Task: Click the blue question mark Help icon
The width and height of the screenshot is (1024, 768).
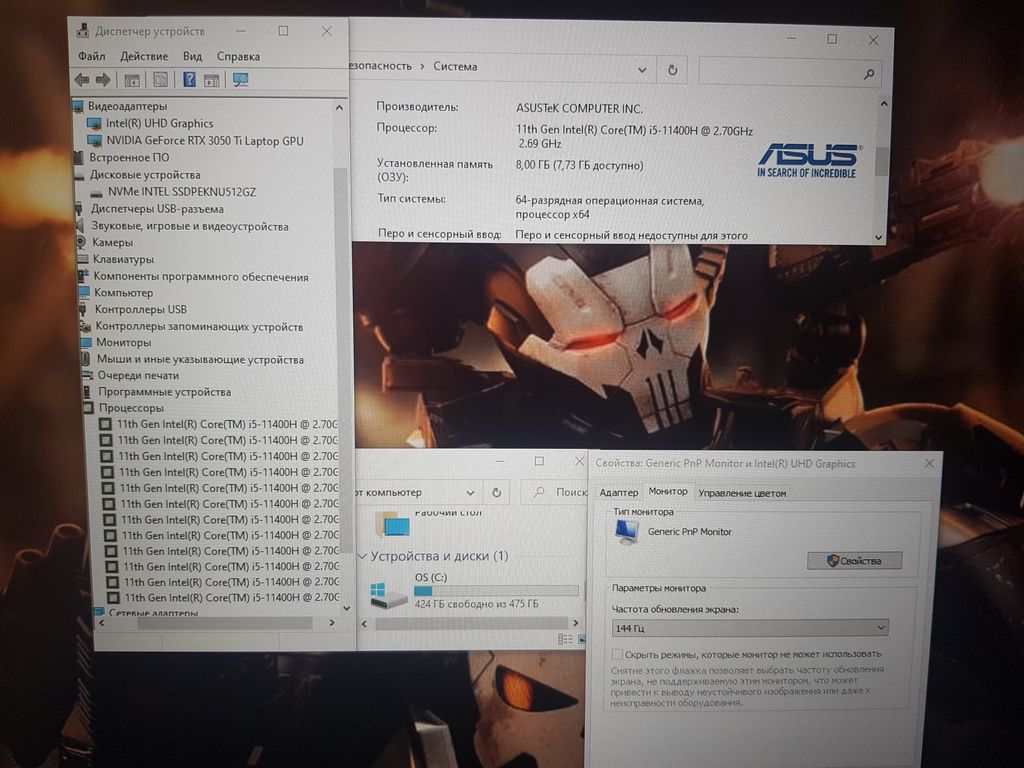Action: 189,80
